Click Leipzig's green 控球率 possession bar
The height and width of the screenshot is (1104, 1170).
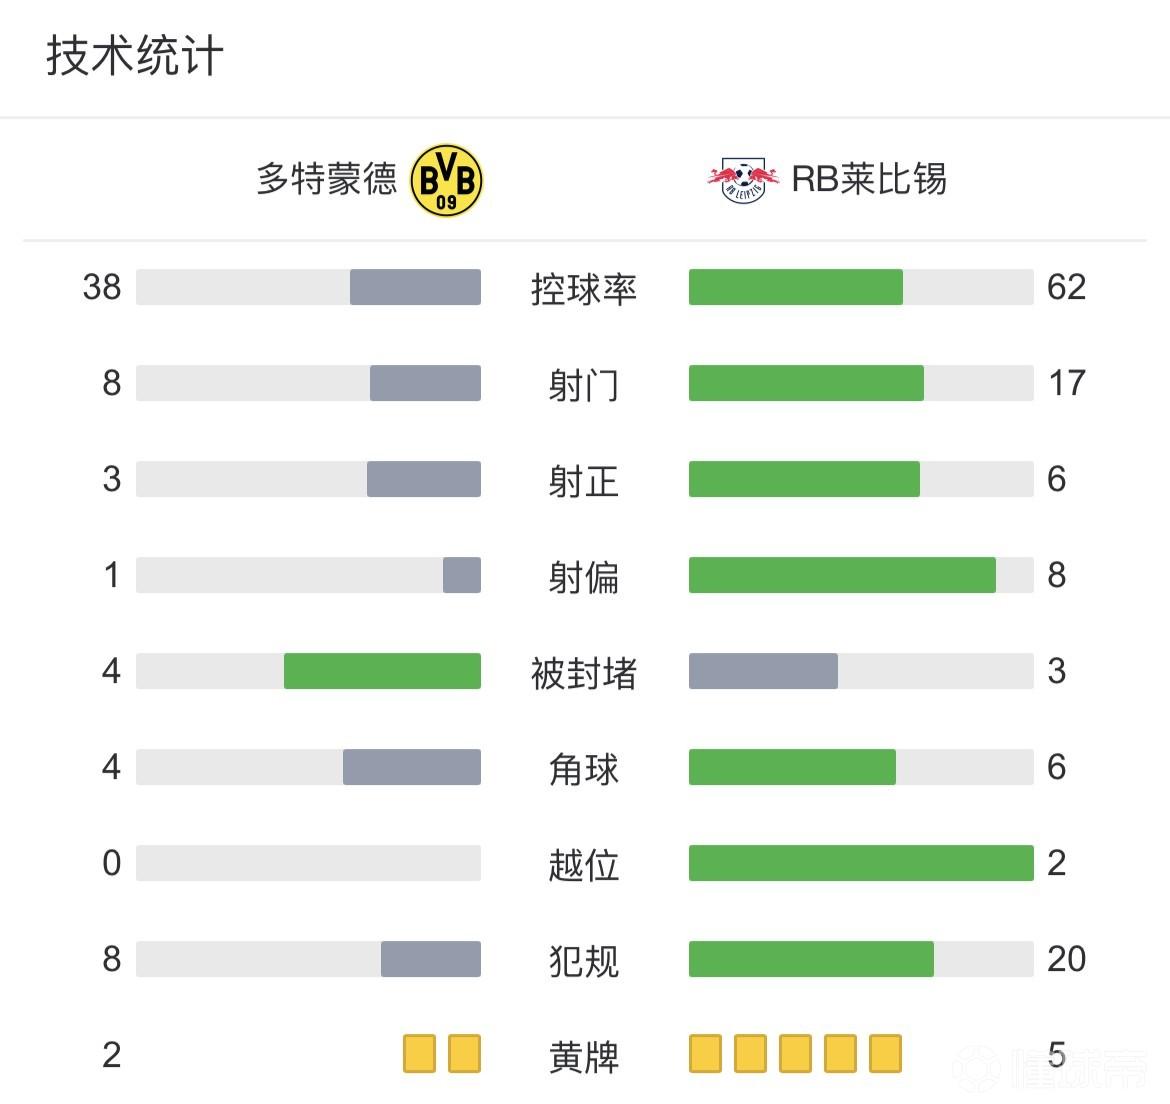coord(795,287)
